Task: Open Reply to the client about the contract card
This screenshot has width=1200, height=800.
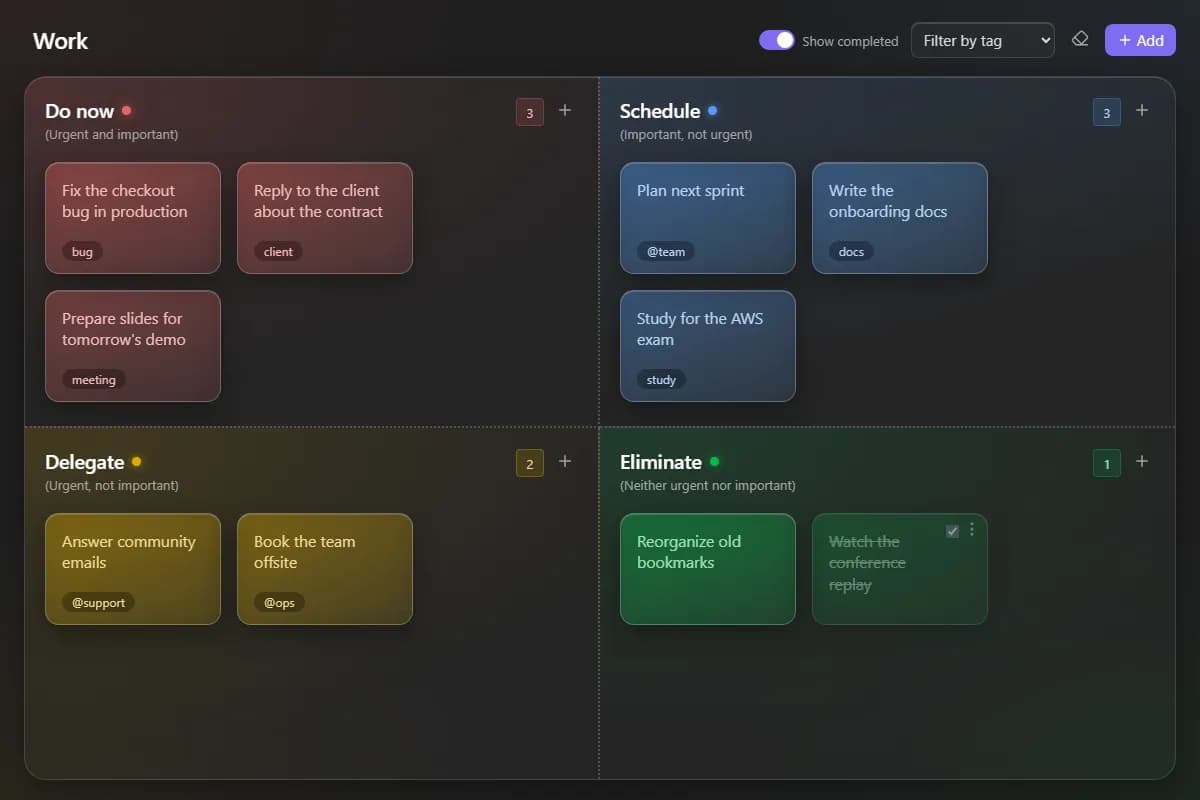Action: 325,218
